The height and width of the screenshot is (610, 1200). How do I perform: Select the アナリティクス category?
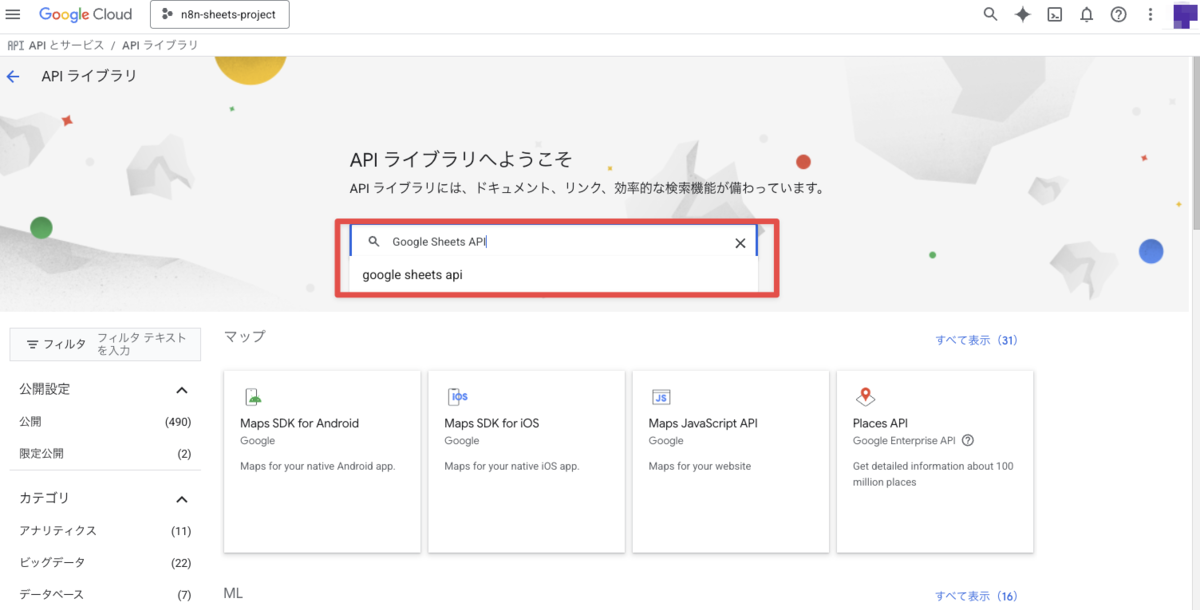(105, 530)
